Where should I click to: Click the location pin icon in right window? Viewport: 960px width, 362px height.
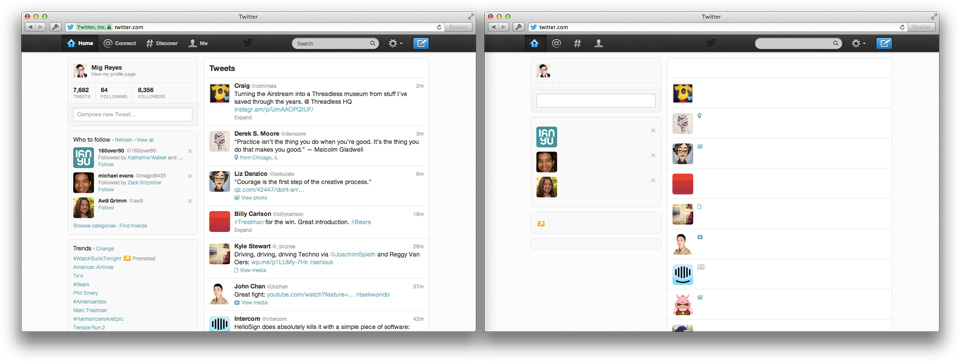[x=699, y=115]
